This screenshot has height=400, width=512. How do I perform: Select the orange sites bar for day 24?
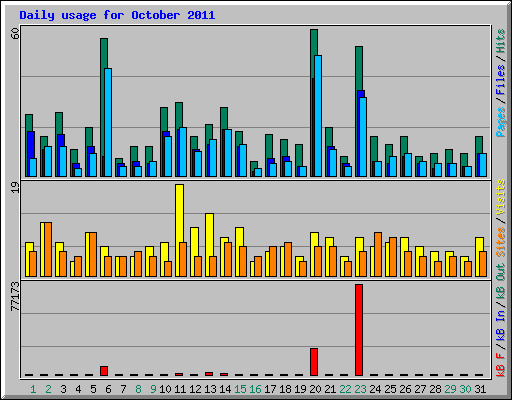(378, 254)
